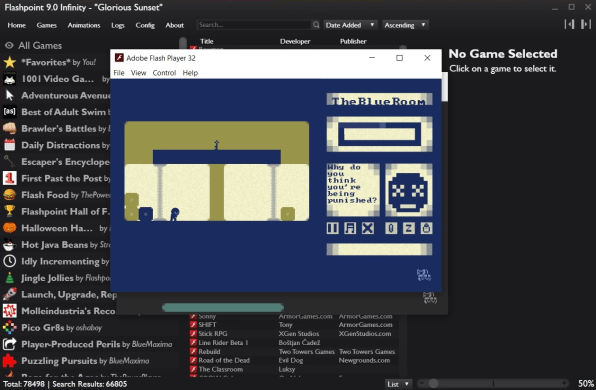Open the List layout dropdown

pos(398,384)
